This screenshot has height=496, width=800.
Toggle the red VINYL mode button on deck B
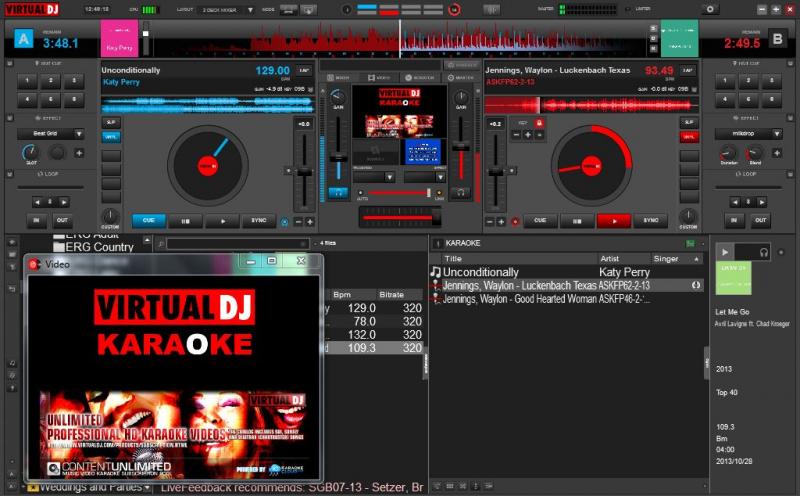tap(689, 137)
